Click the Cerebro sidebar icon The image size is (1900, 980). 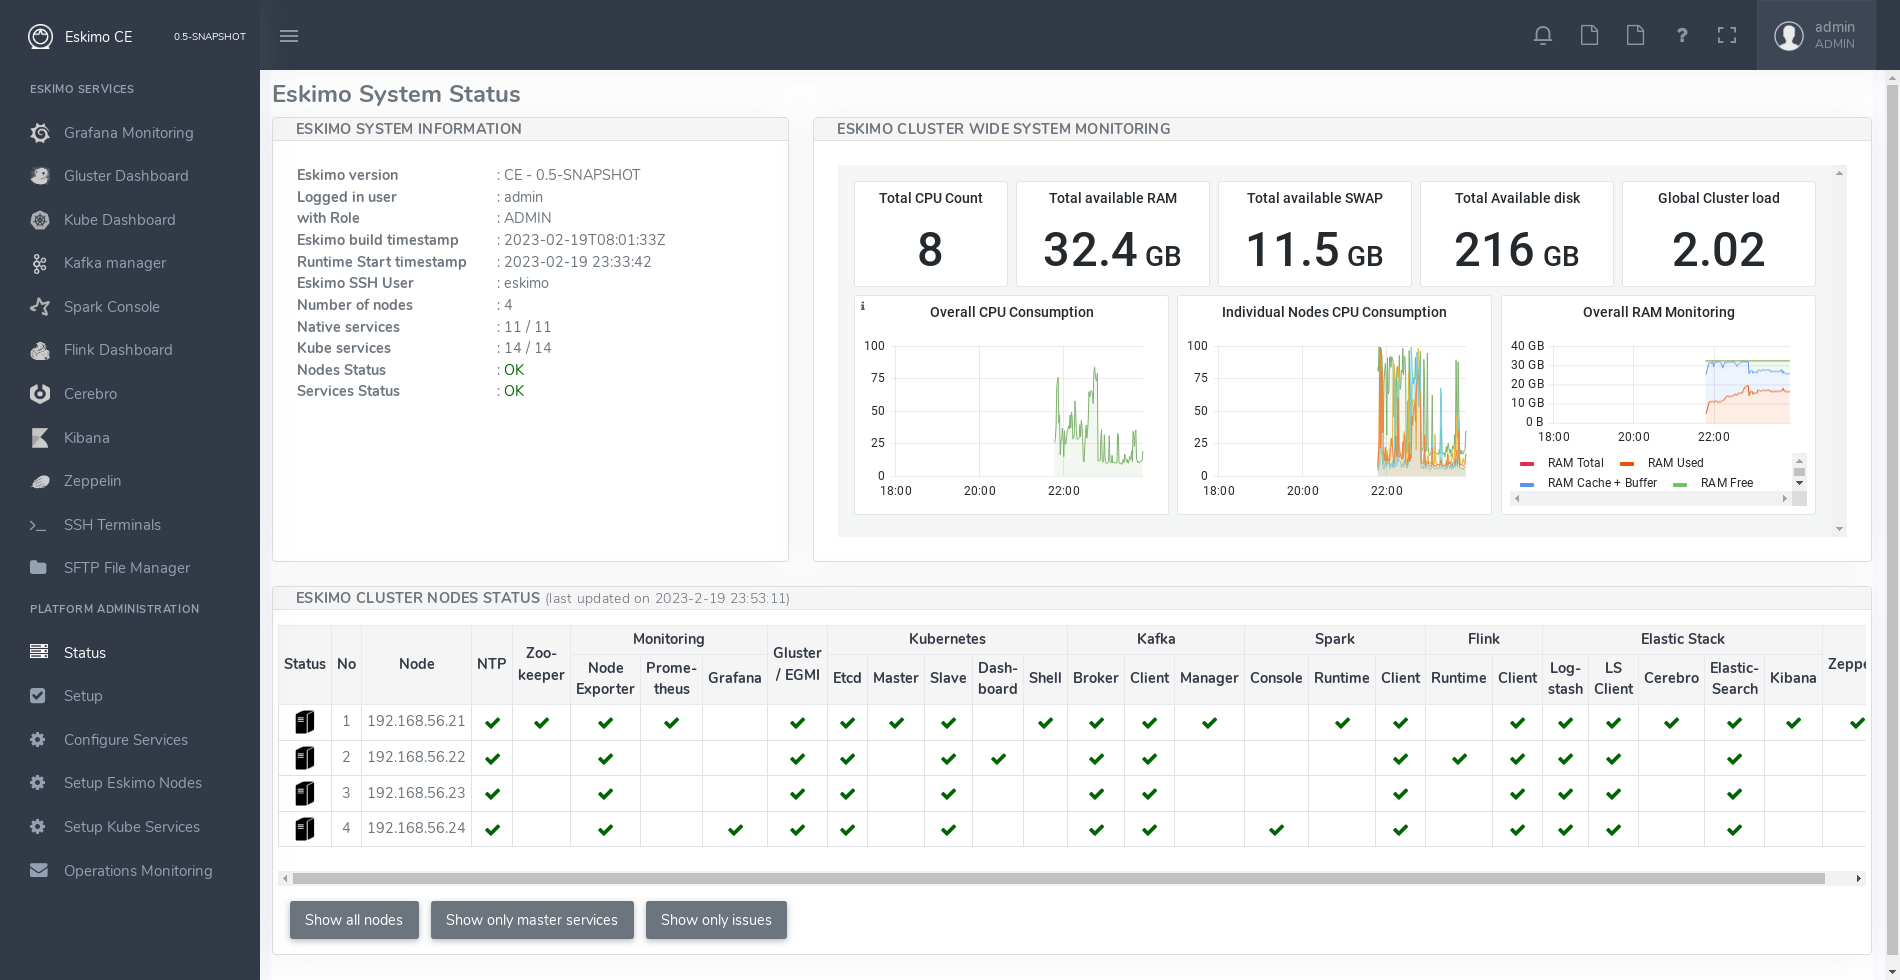39,394
